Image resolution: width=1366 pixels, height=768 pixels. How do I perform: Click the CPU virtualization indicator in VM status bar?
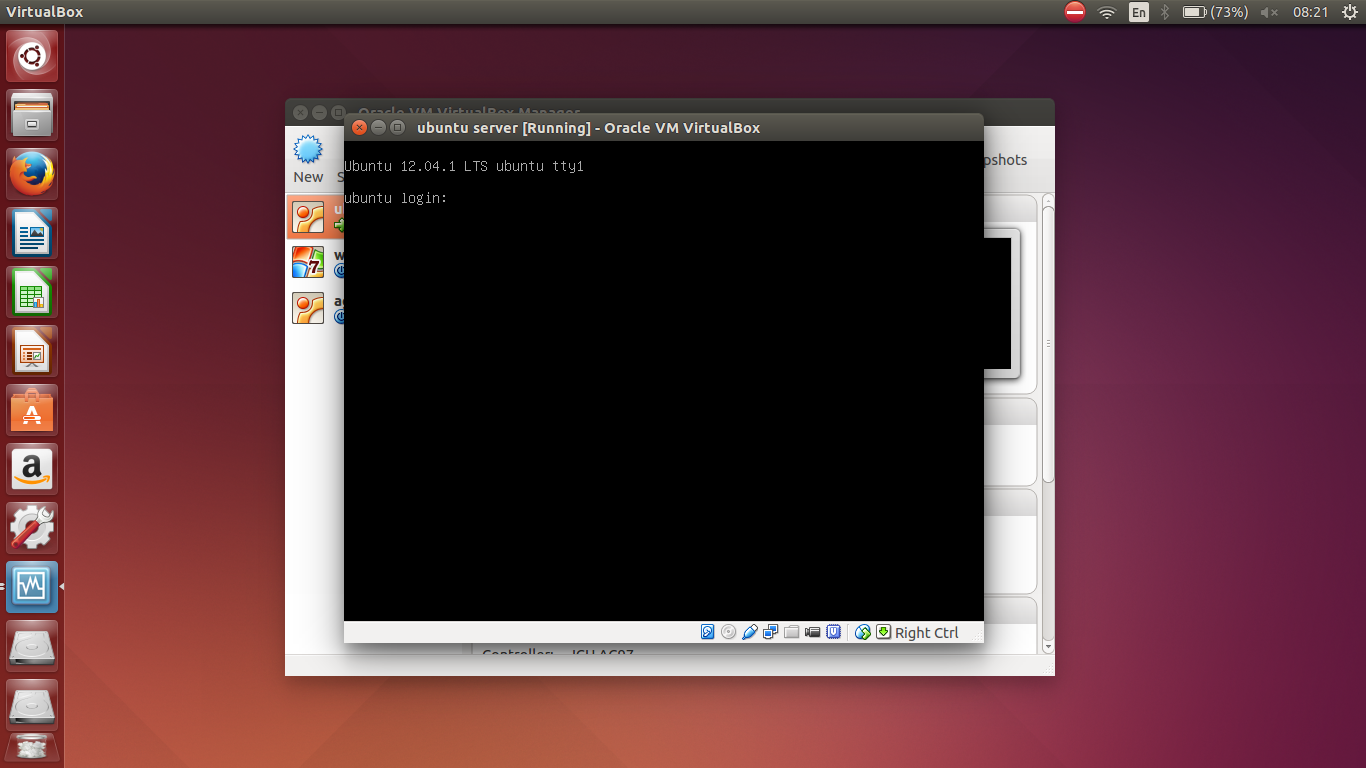pos(833,632)
